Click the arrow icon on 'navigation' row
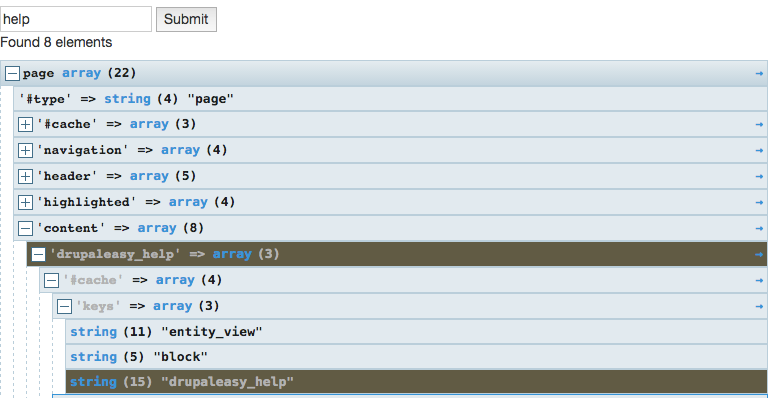Screen dimensions: 768x398 pyautogui.click(x=759, y=151)
